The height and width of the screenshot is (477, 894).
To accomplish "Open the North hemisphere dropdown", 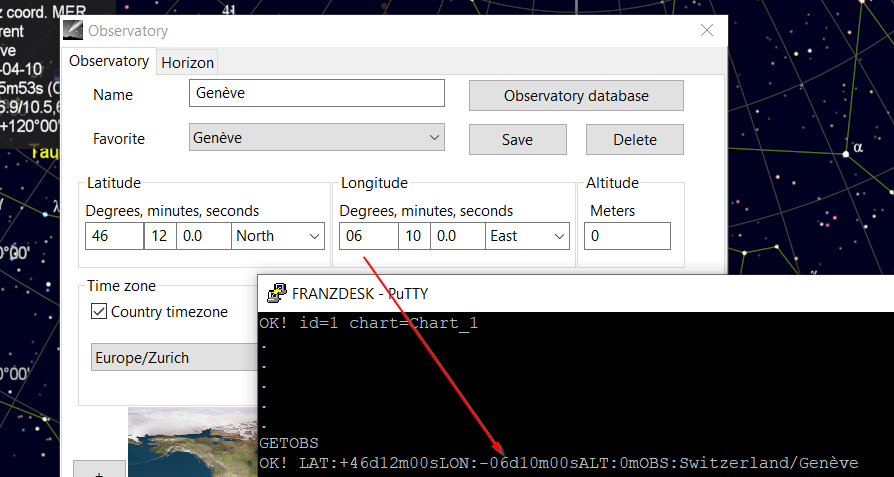I will [278, 236].
